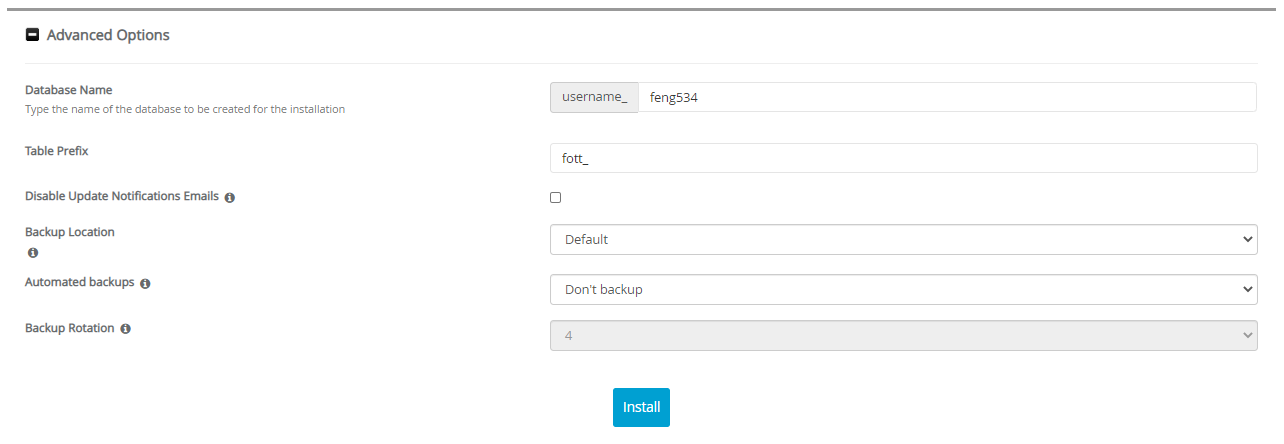Viewport: 1284px width, 444px height.
Task: Click the disabled Backup Rotation dropdown
Action: (903, 336)
